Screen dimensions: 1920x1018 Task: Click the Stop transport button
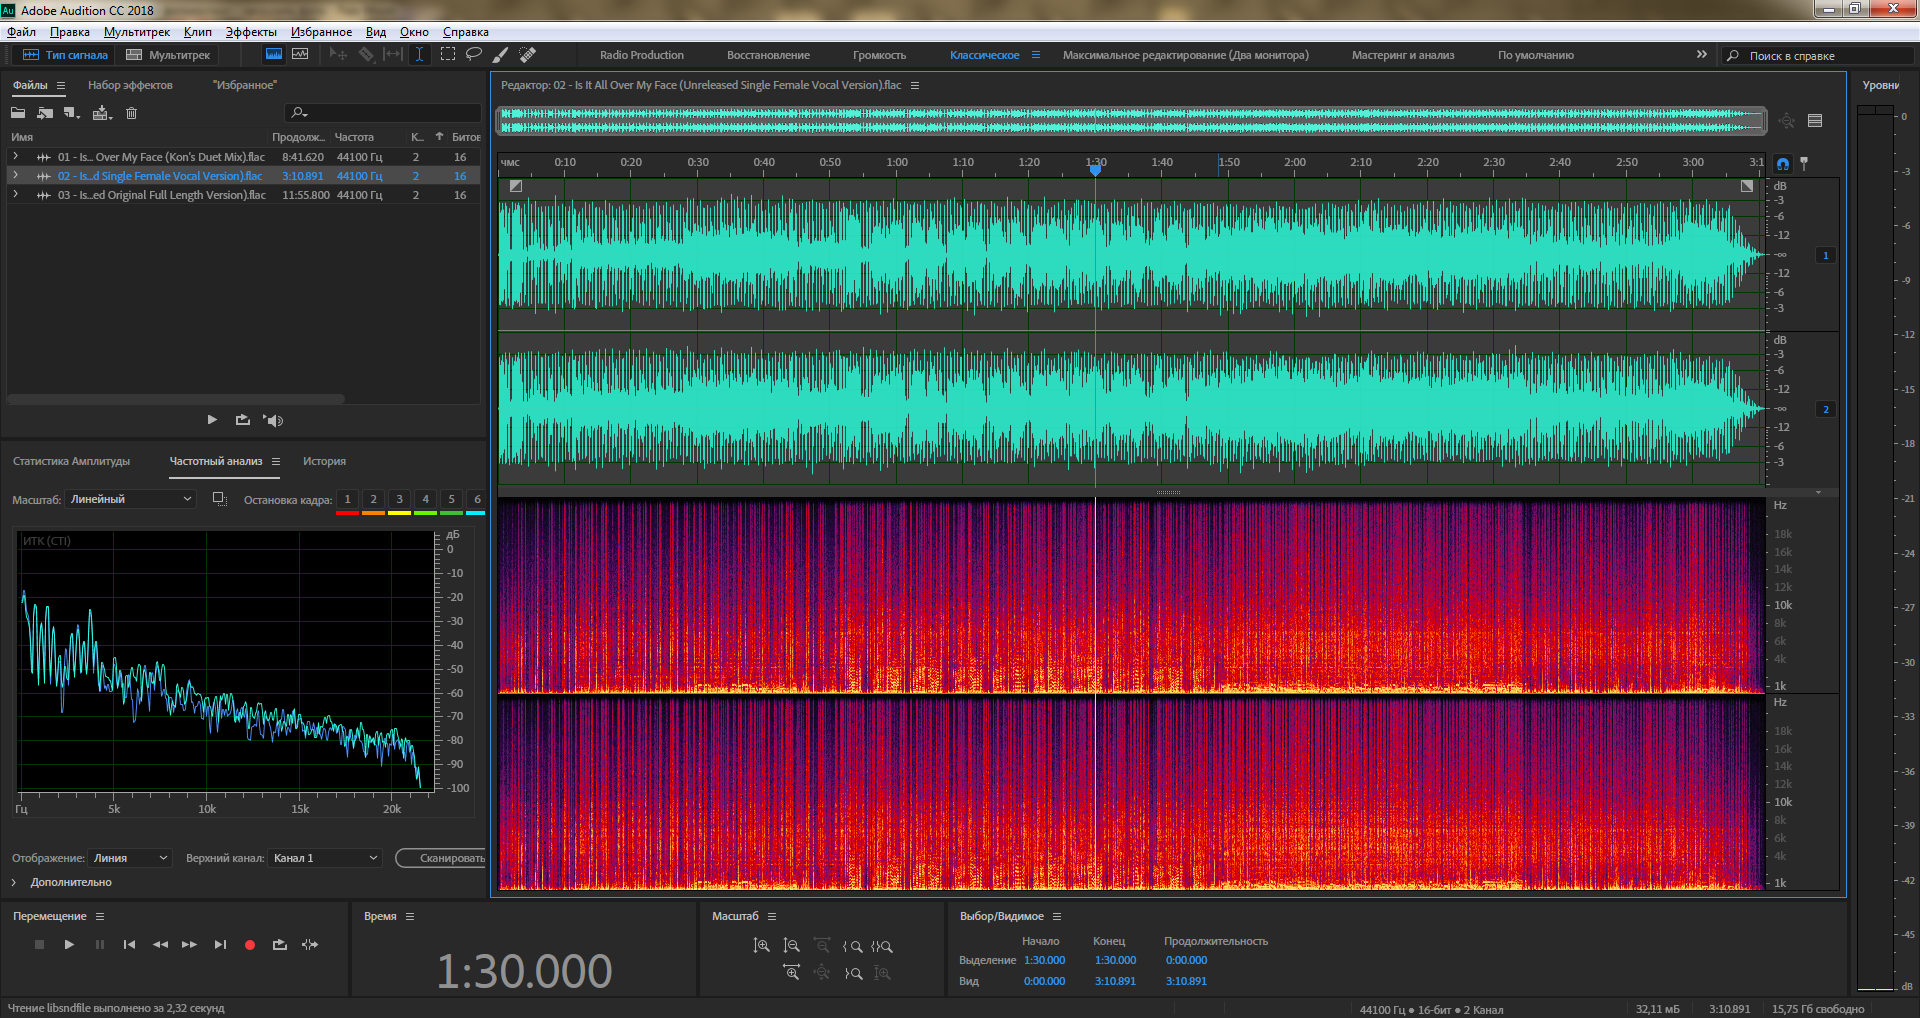[39, 944]
